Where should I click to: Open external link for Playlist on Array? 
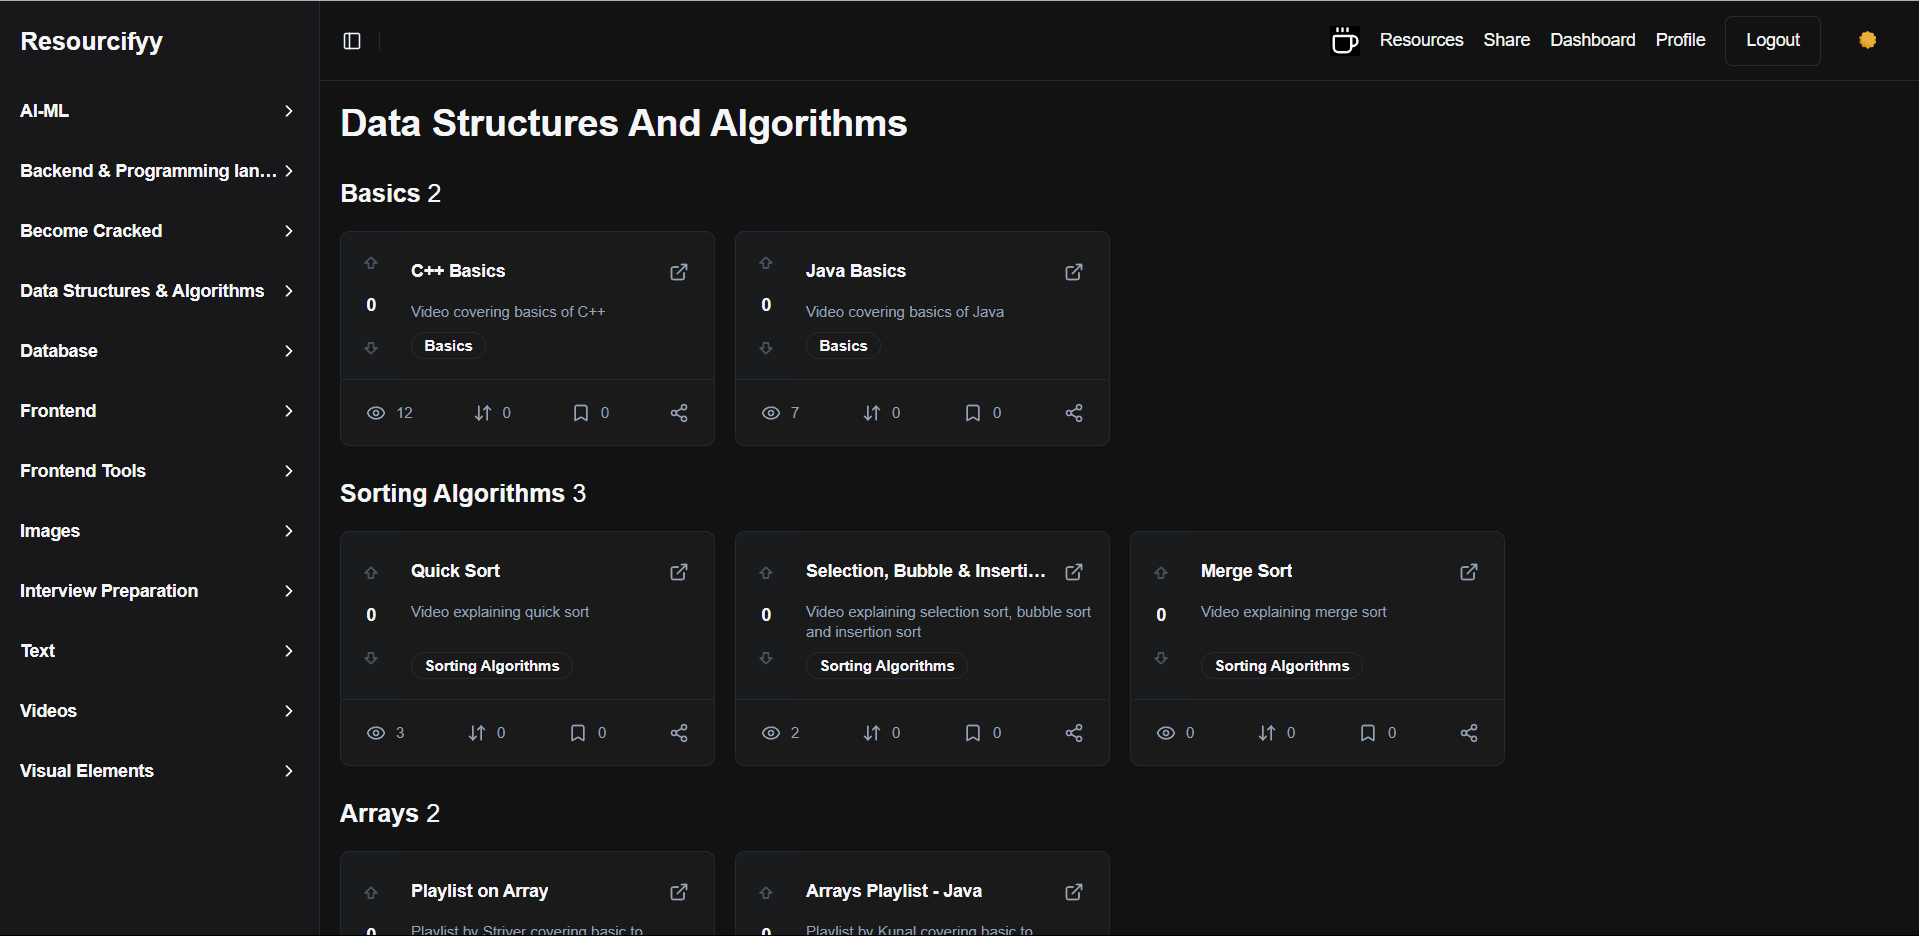(x=678, y=892)
